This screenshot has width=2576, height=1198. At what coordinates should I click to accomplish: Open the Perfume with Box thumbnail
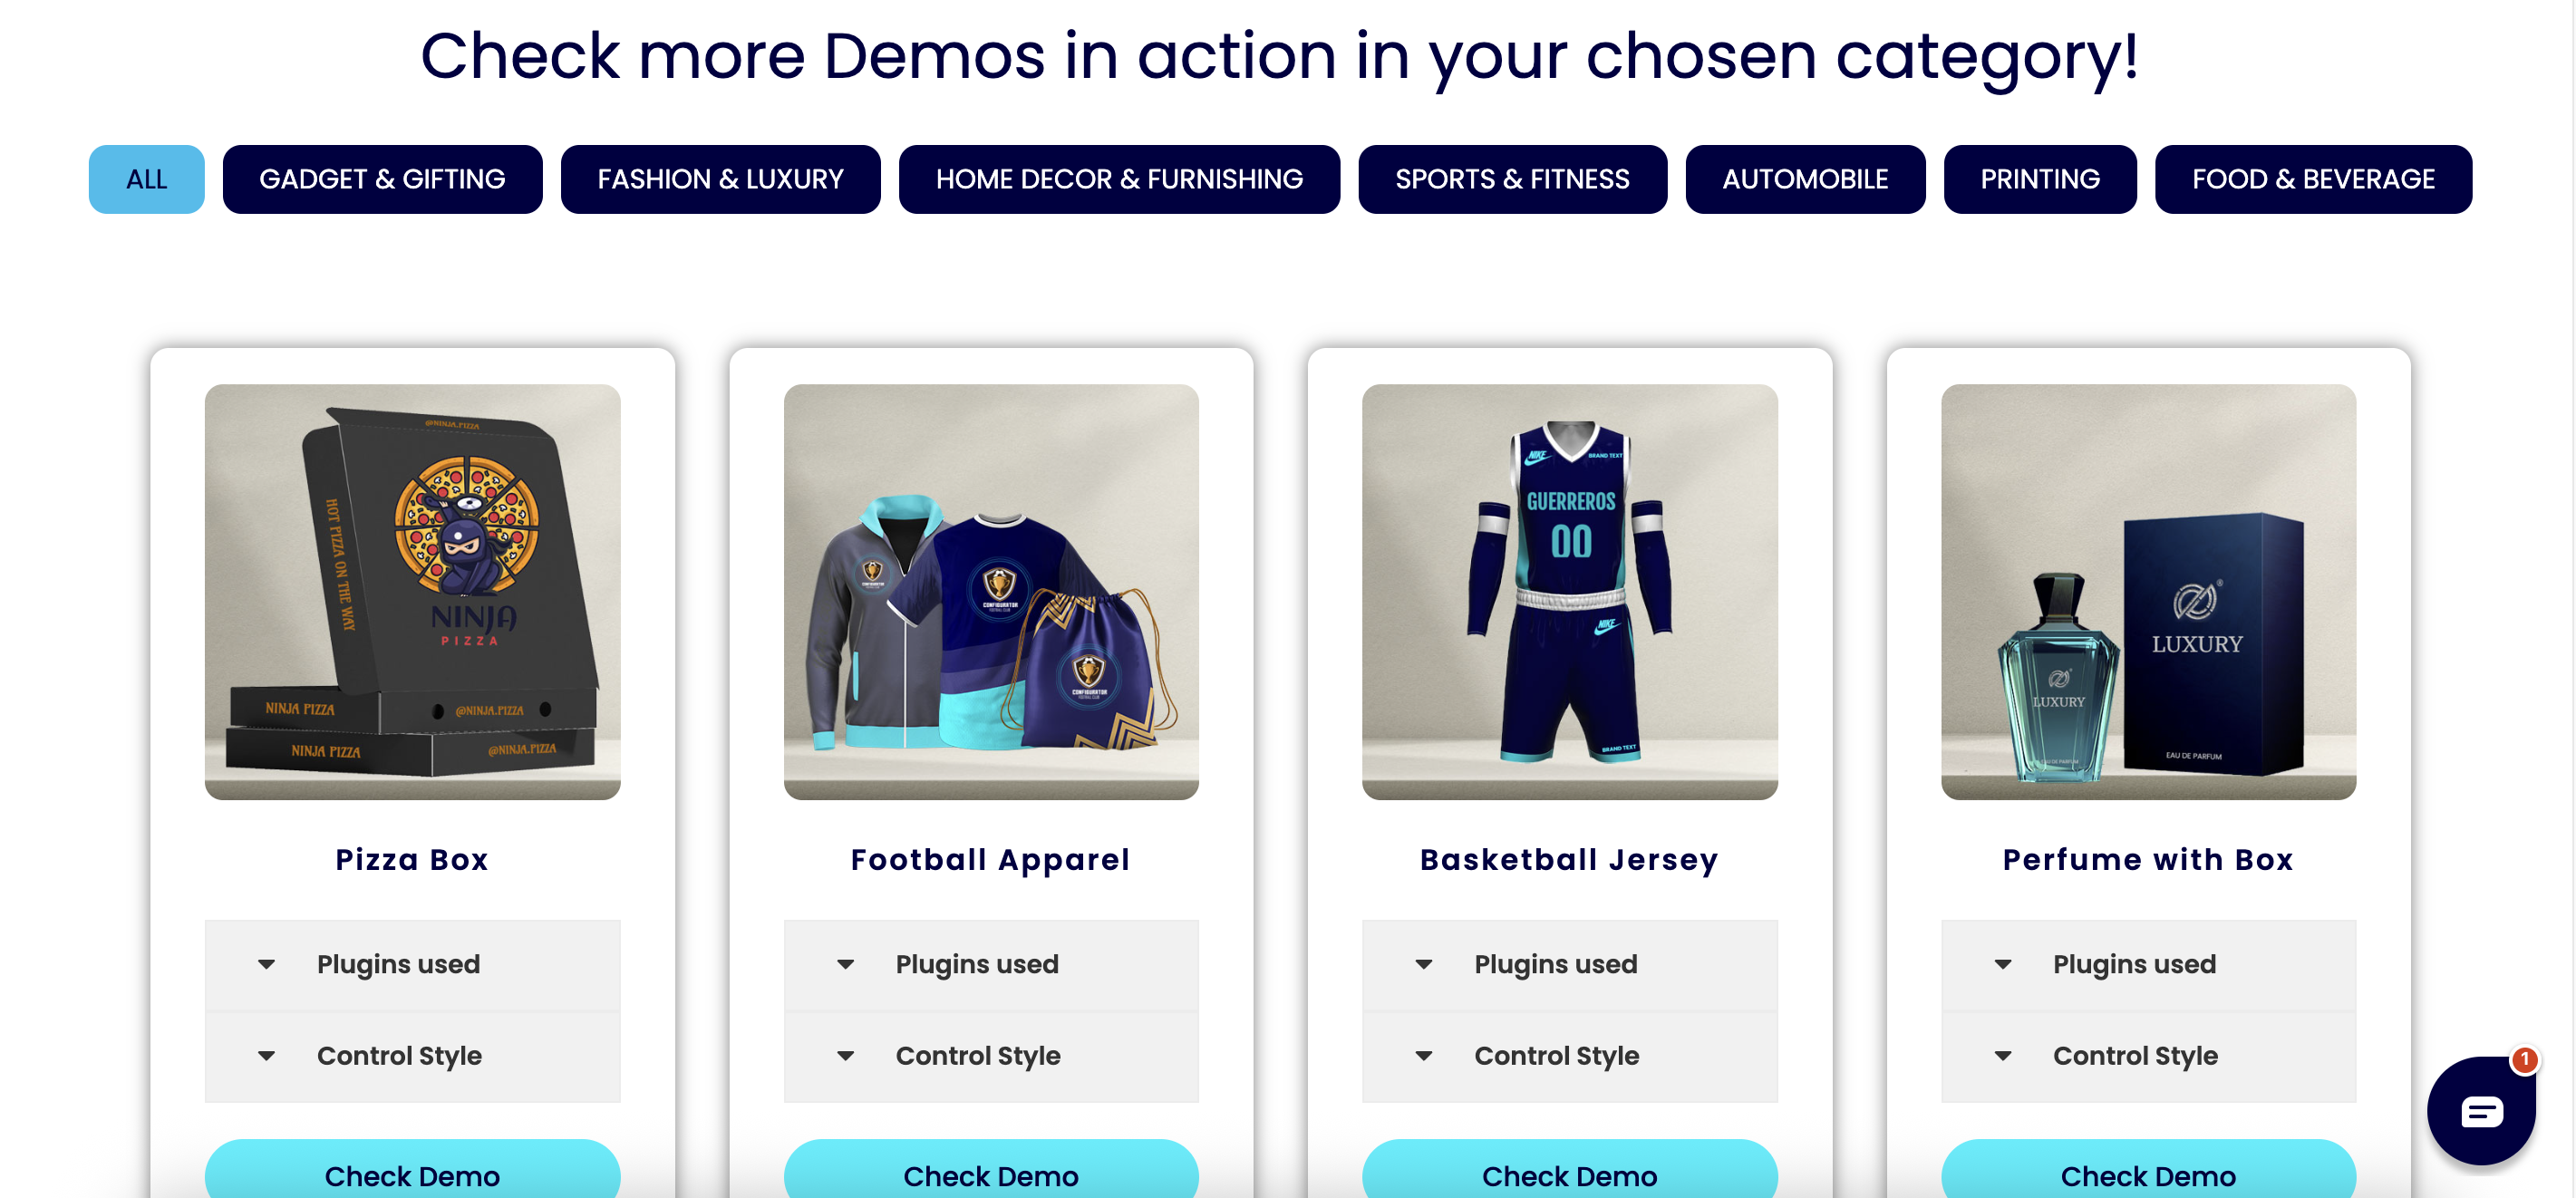point(2148,592)
